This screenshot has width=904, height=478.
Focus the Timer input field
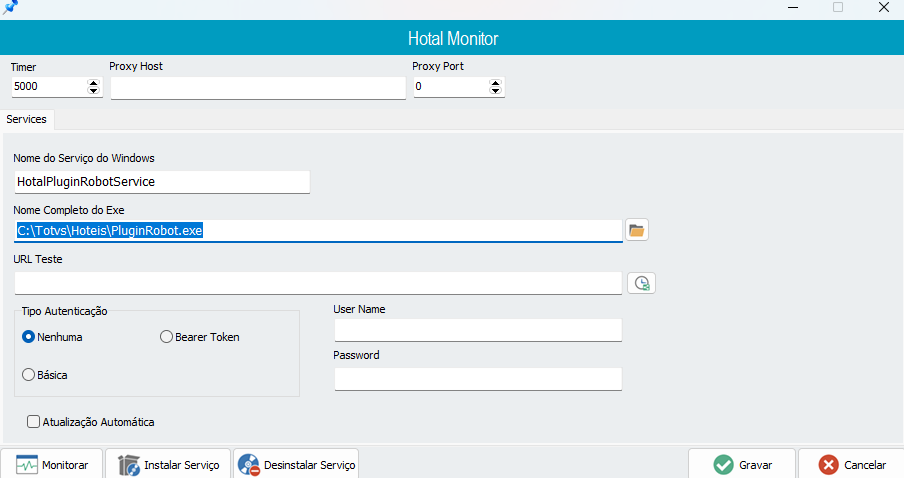[48, 86]
